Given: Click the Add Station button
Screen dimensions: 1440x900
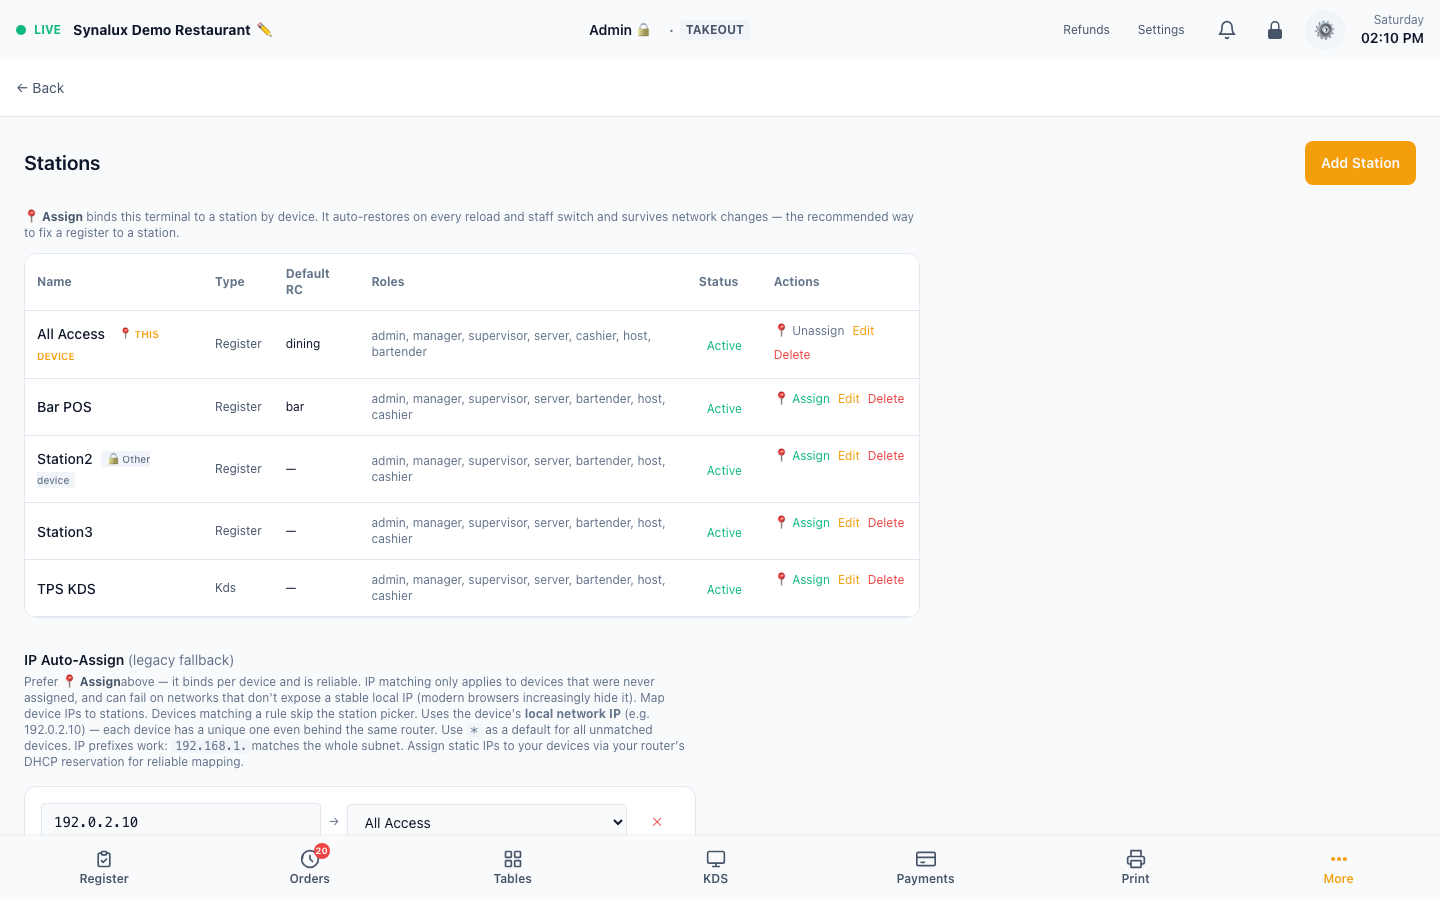Looking at the screenshot, I should pos(1360,163).
